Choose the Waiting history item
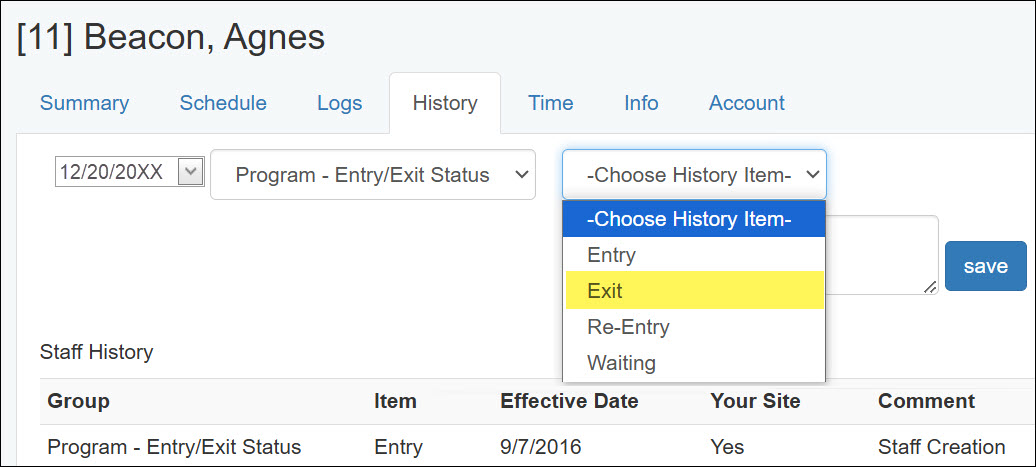Screen dimensions: 1036x467 point(621,362)
